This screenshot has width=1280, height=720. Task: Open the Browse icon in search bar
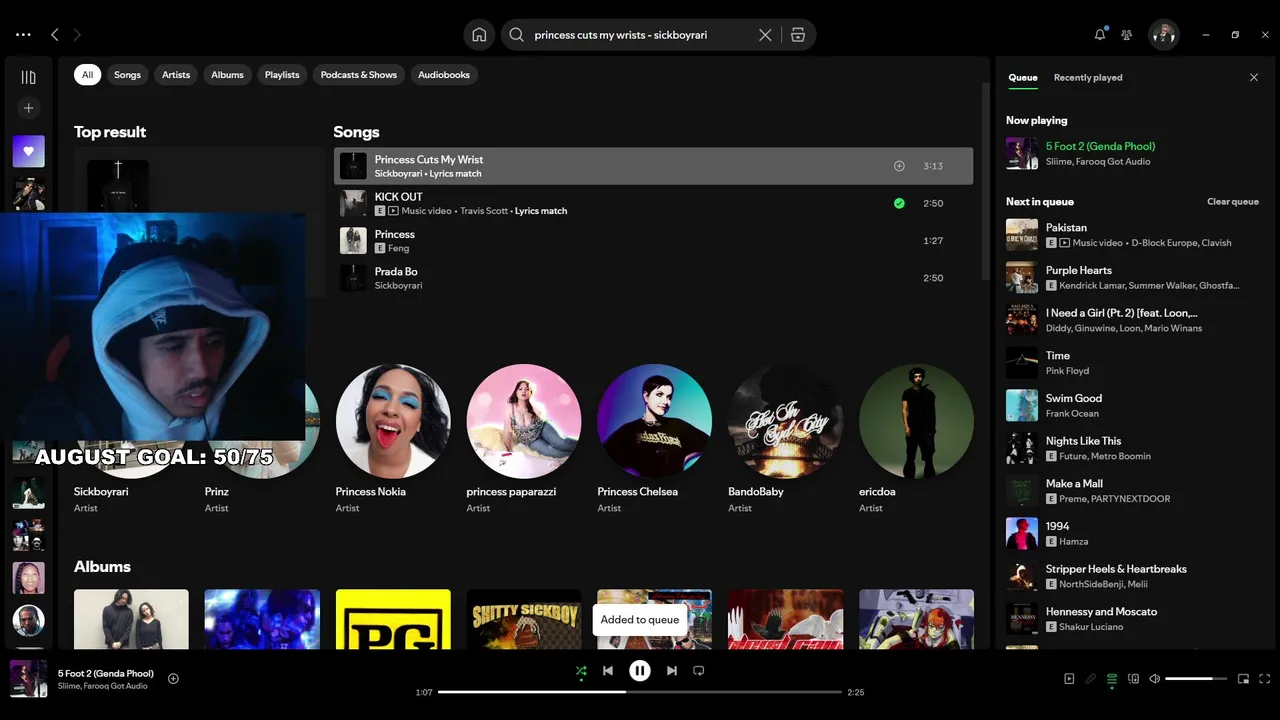point(798,35)
